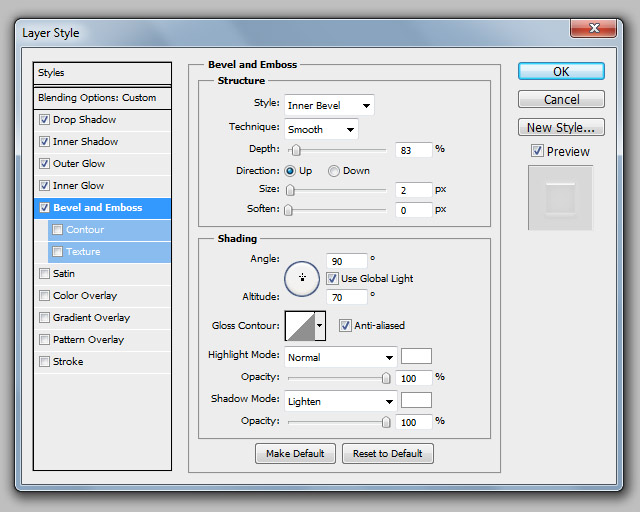
Task: Toggle Use Global Light checkbox
Action: pos(332,278)
